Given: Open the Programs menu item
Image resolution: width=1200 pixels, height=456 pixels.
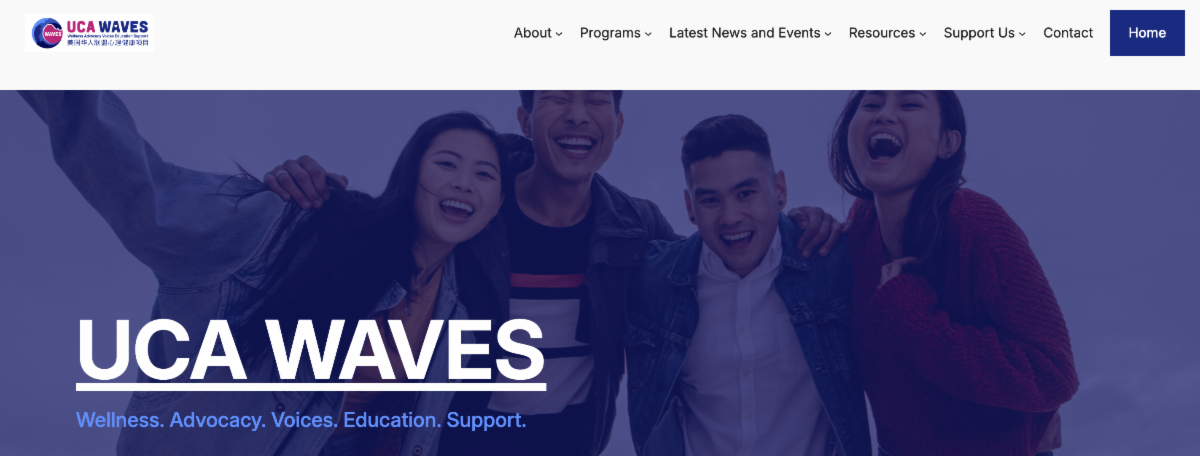Looking at the screenshot, I should [x=610, y=33].
